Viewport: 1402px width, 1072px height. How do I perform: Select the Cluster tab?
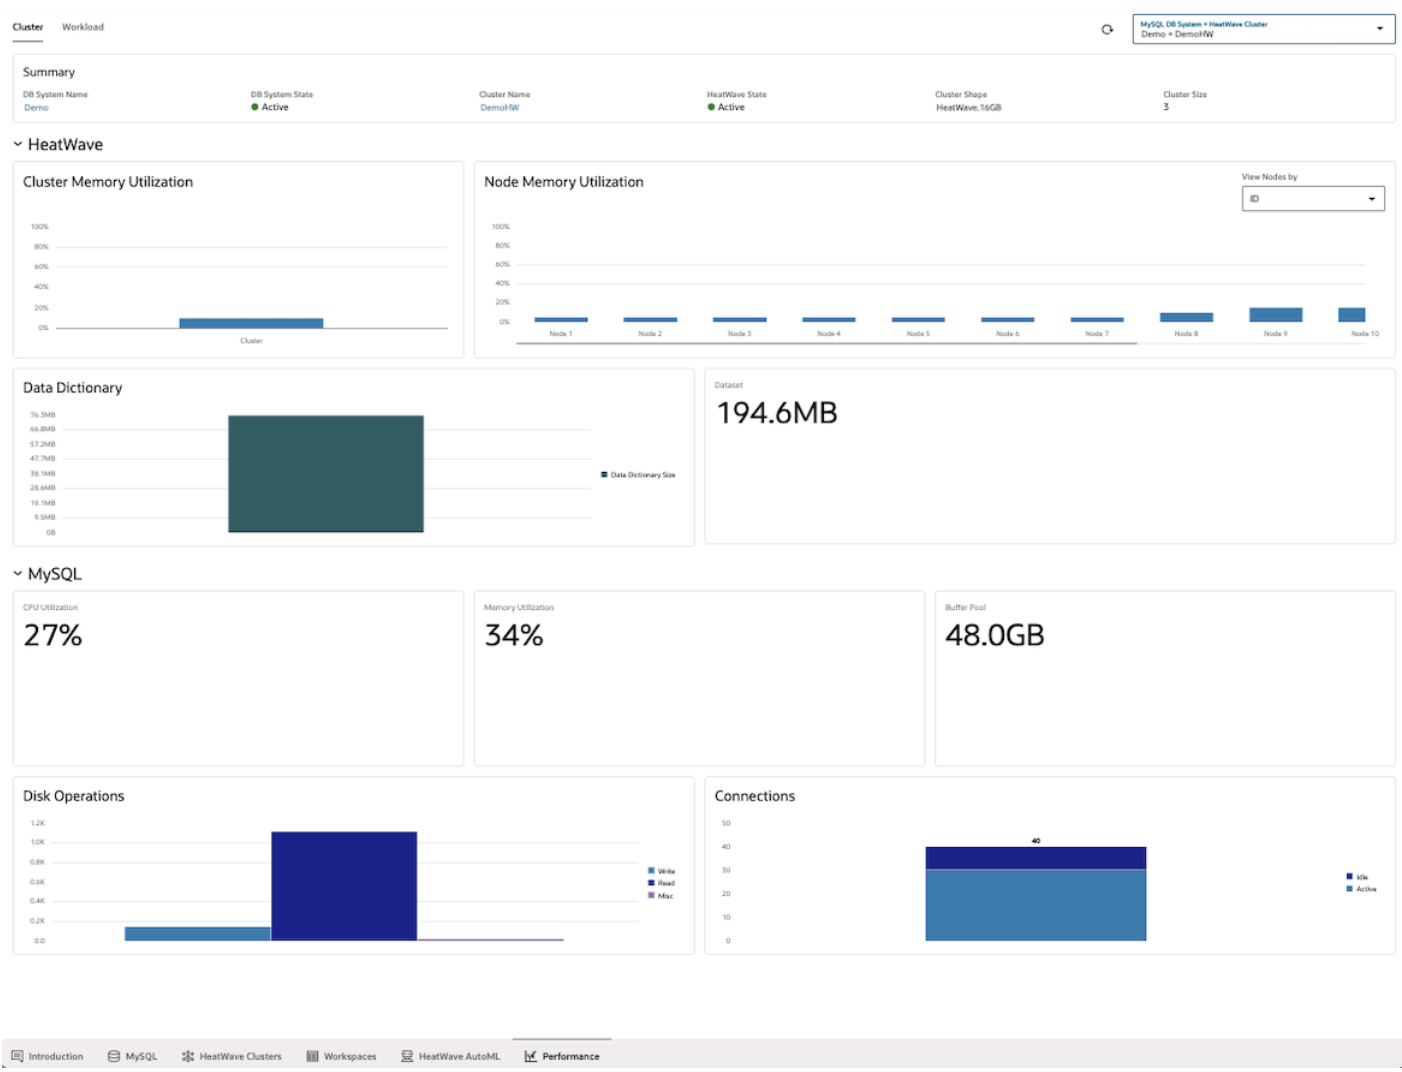point(28,27)
